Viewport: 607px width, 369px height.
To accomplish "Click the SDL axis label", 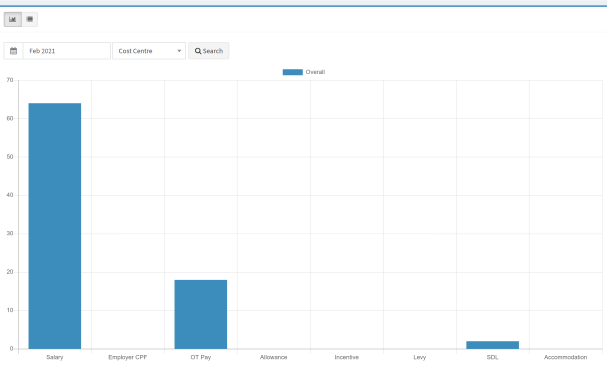I will (x=492, y=357).
